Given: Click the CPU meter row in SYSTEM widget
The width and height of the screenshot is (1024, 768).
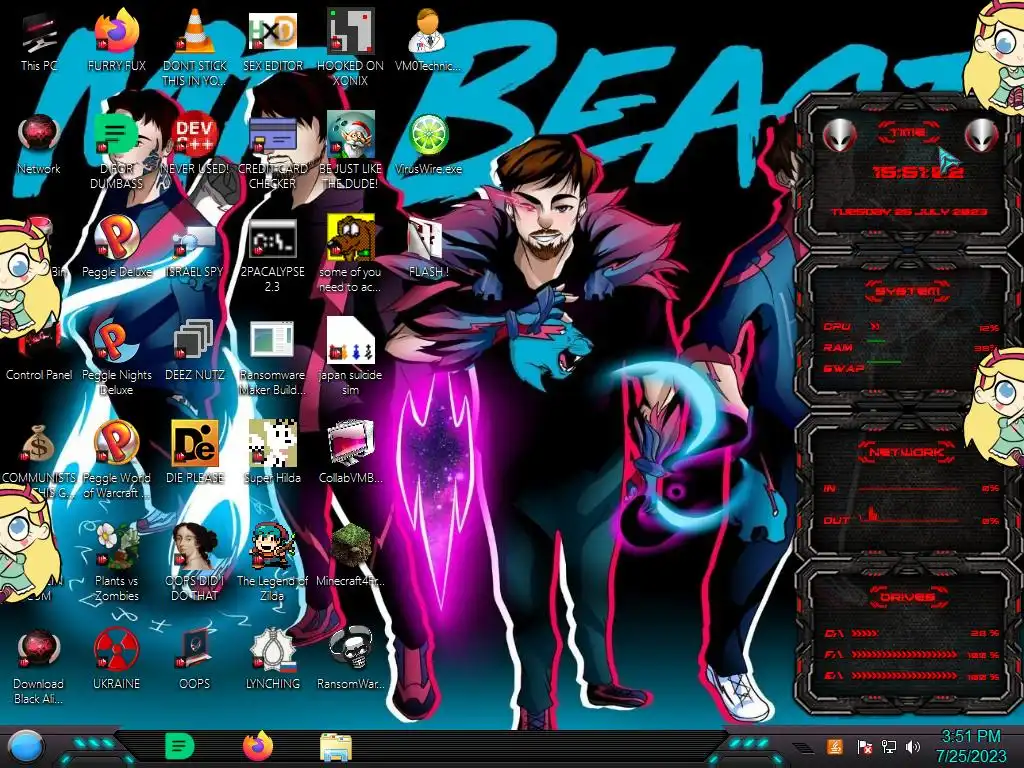Looking at the screenshot, I should (x=911, y=327).
